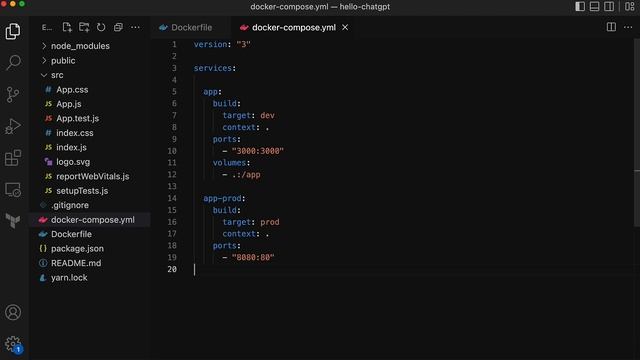640x360 pixels.
Task: Open App.css in the file tree
Action: pos(72,89)
